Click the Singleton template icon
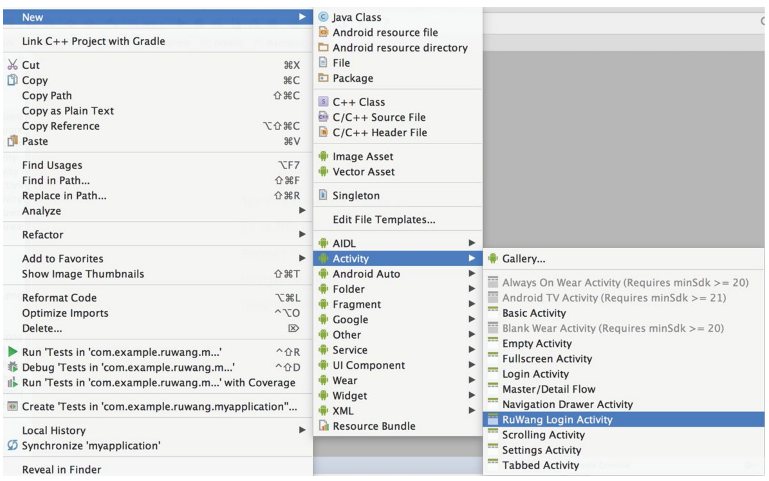The image size is (769, 481). point(323,196)
